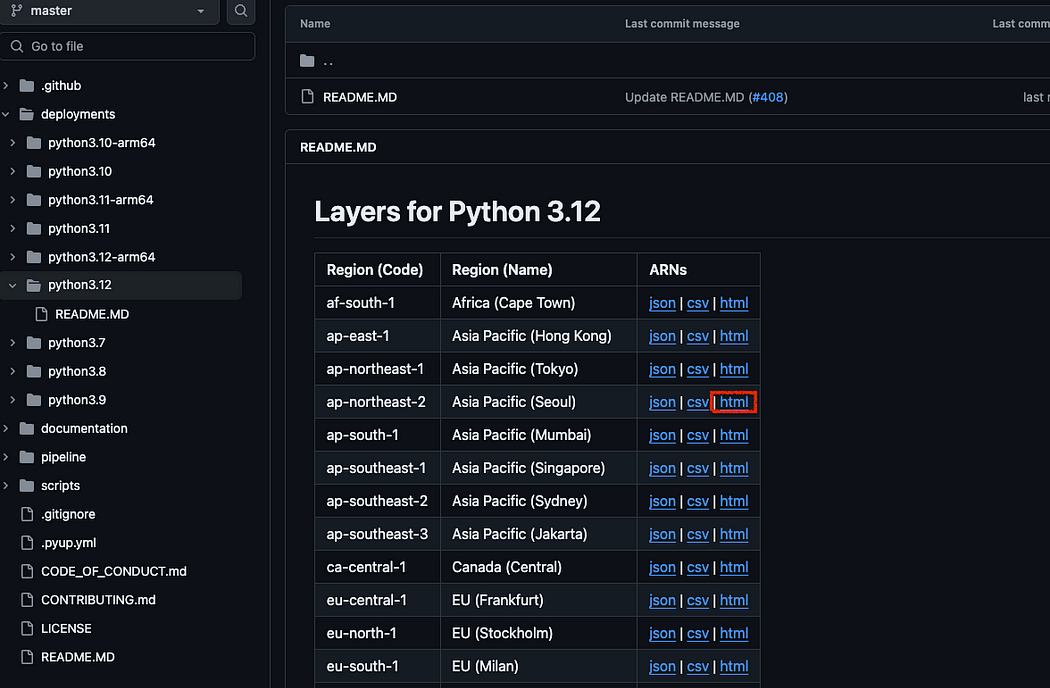The width and height of the screenshot is (1050, 688).
Task: Open csv link for ap-south-1 Mumbai
Action: click(x=698, y=435)
